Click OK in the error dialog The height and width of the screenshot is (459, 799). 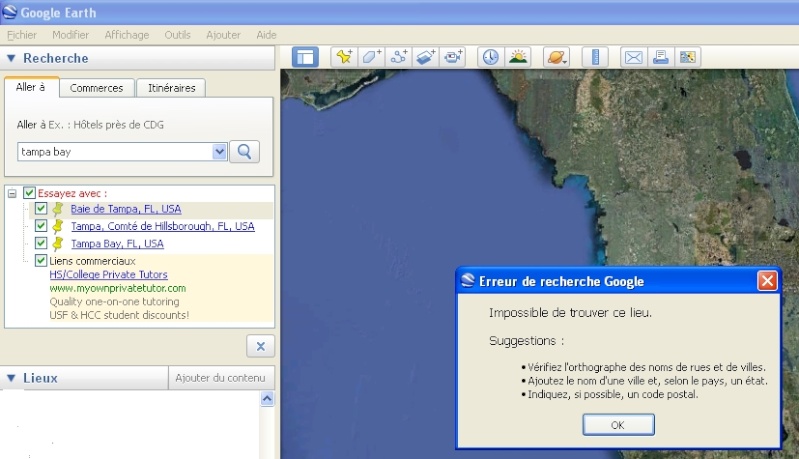click(618, 425)
